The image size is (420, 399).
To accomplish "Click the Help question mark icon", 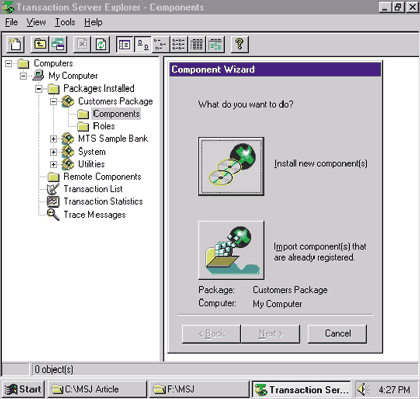I will click(x=239, y=44).
